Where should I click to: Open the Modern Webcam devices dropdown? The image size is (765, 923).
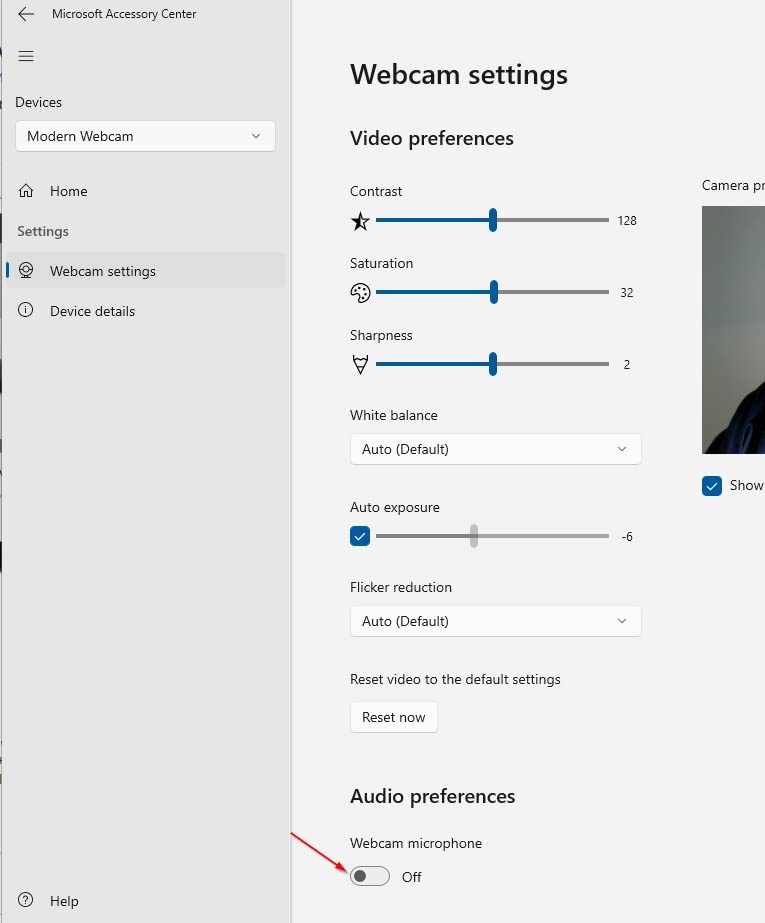click(145, 136)
